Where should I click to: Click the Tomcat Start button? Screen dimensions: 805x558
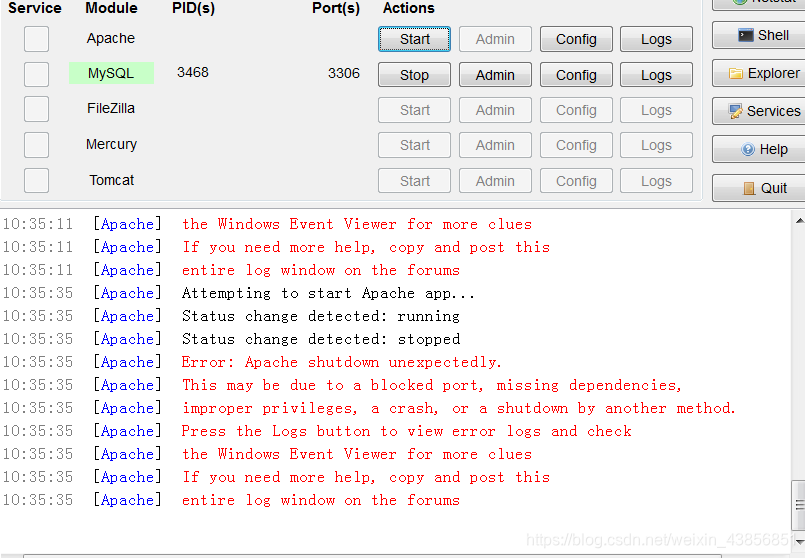click(414, 181)
